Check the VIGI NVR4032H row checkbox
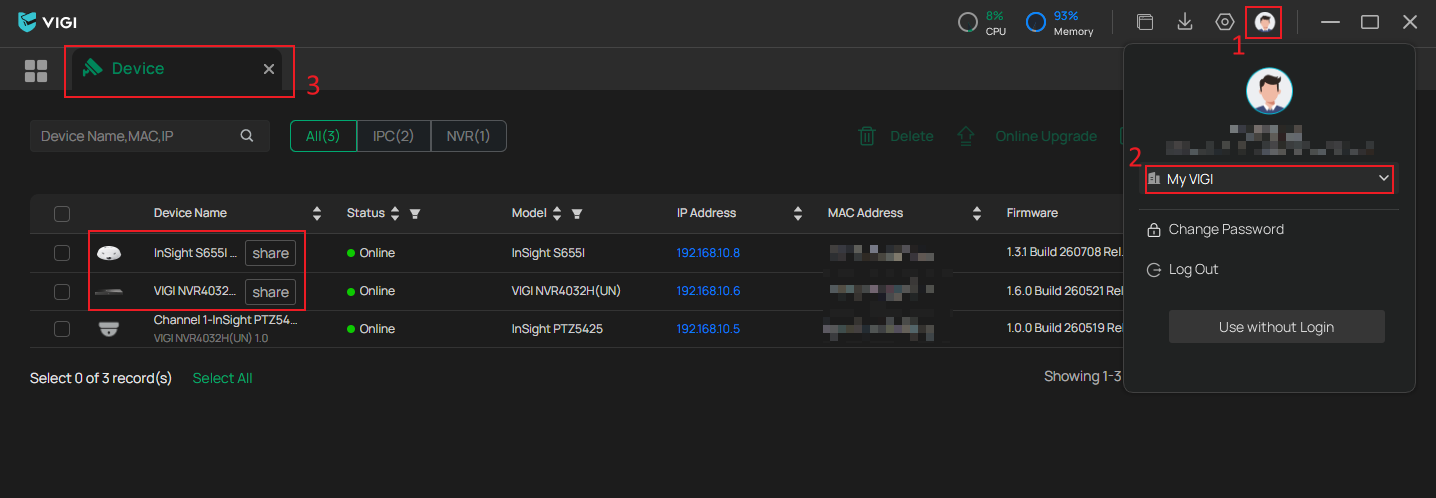Image resolution: width=1436 pixels, height=498 pixels. [62, 291]
